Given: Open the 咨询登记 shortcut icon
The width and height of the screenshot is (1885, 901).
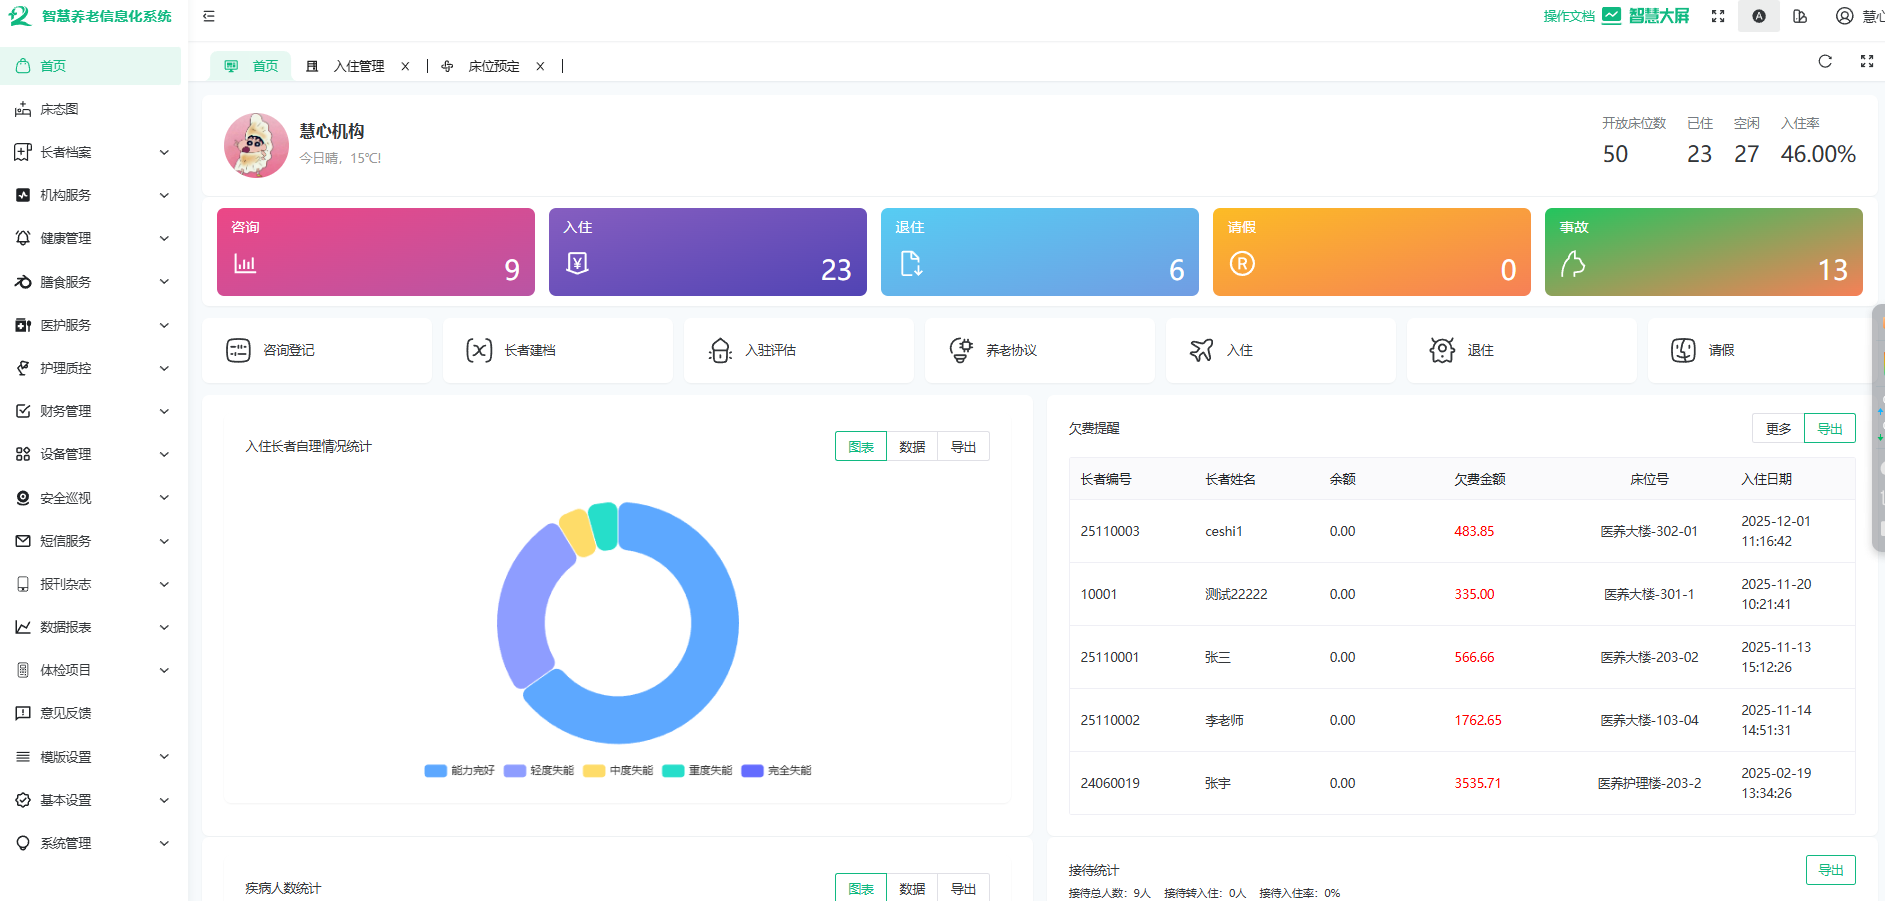Looking at the screenshot, I should [x=238, y=350].
